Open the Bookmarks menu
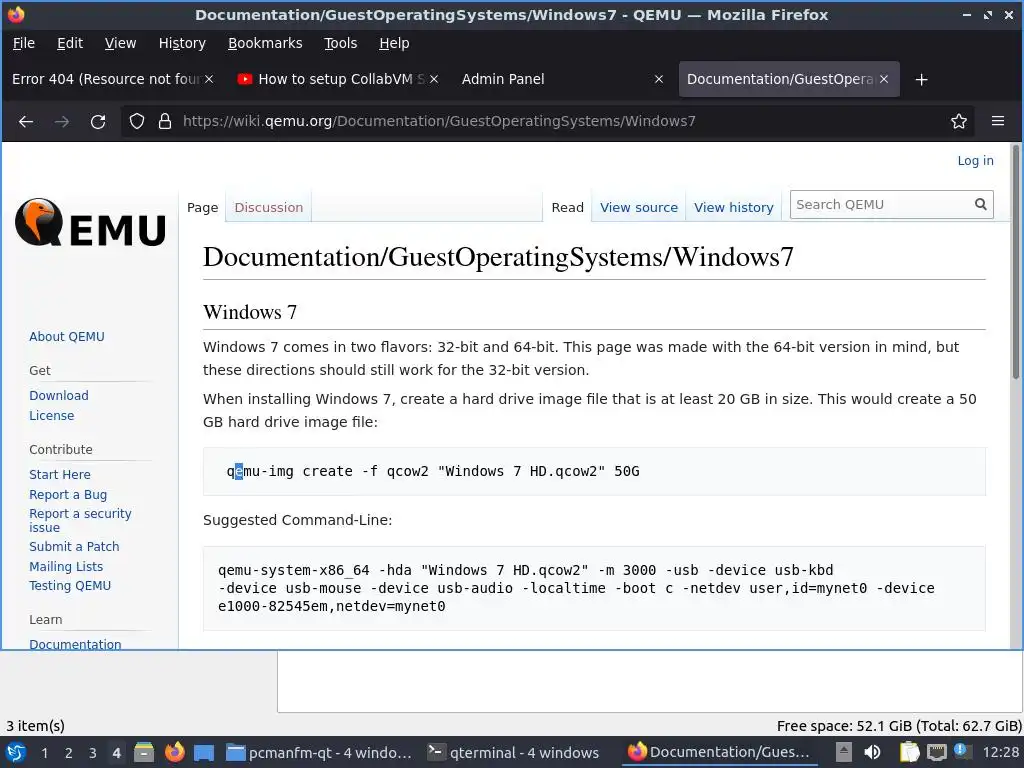 265,43
